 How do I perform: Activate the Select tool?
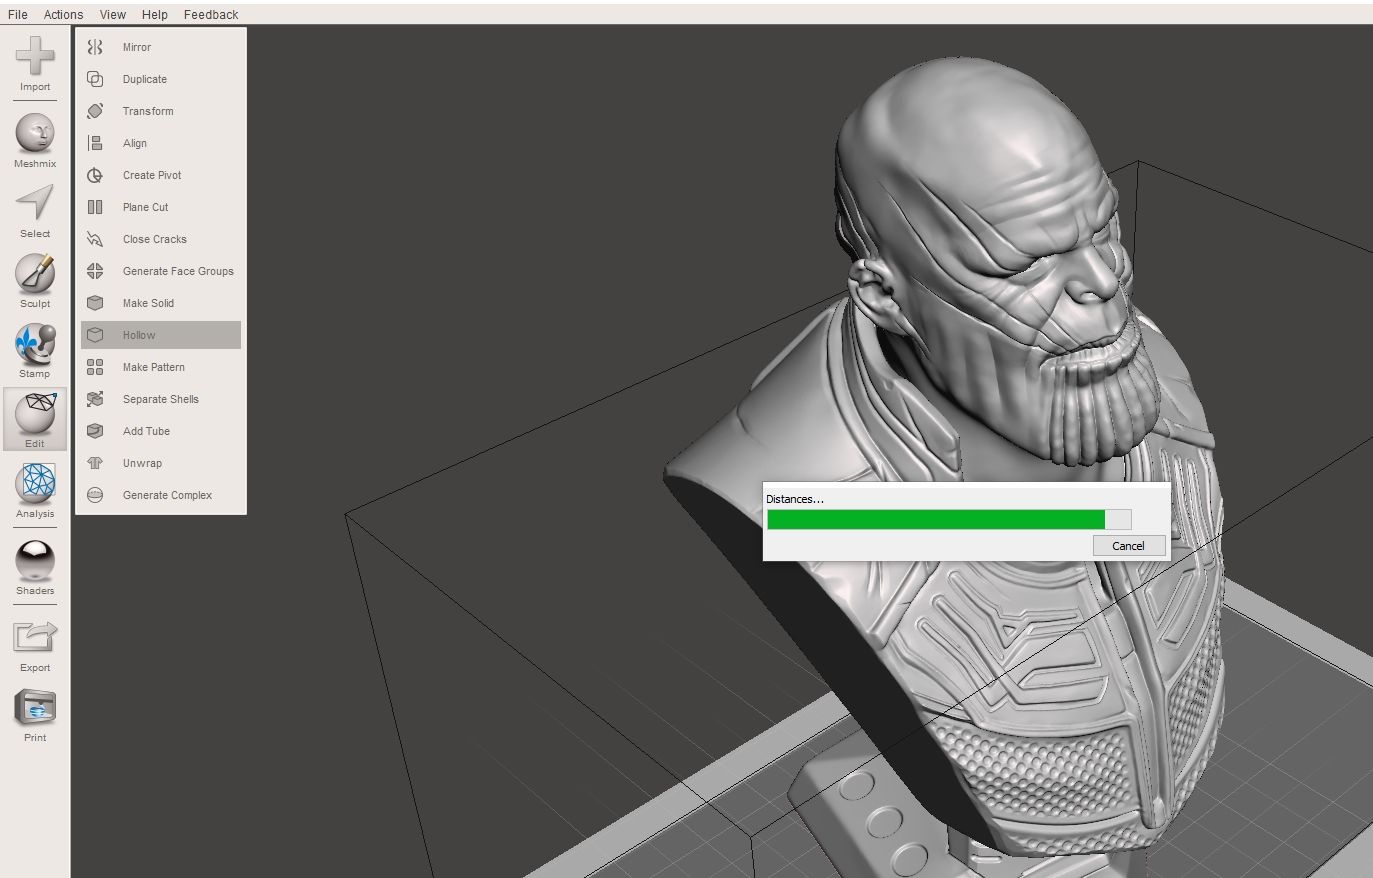pos(35,208)
